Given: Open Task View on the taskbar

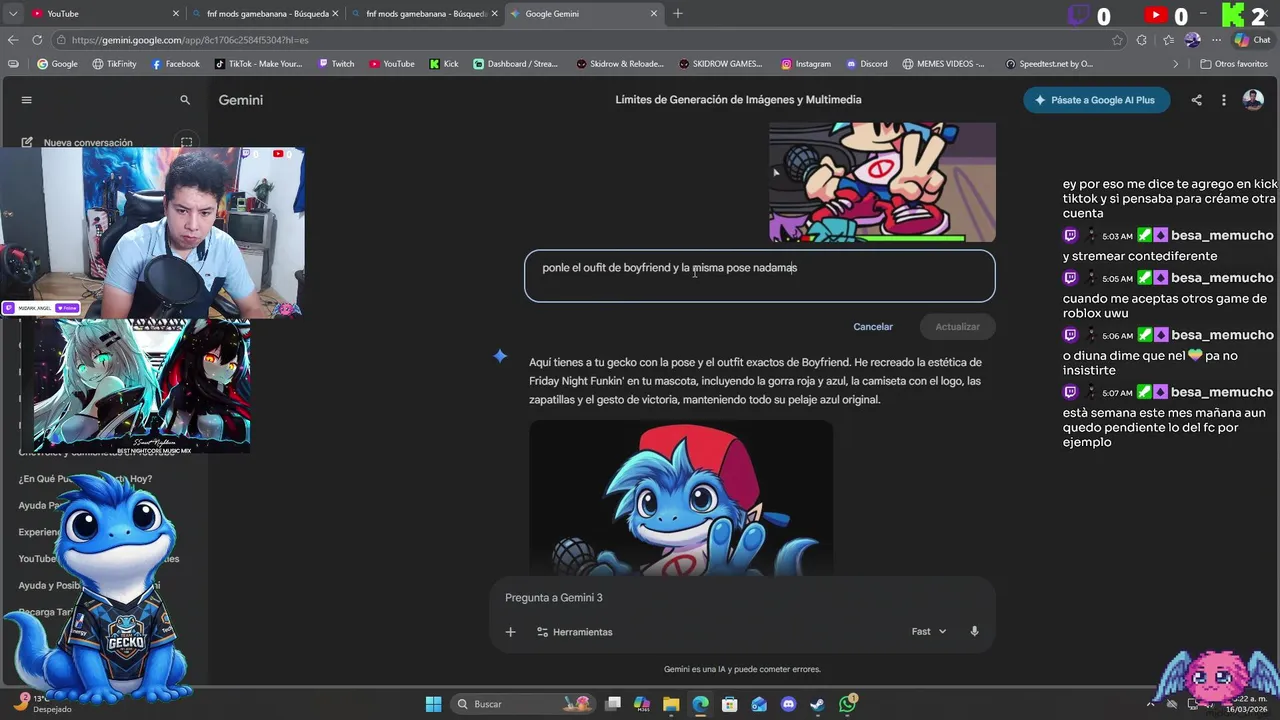Looking at the screenshot, I should 613,704.
